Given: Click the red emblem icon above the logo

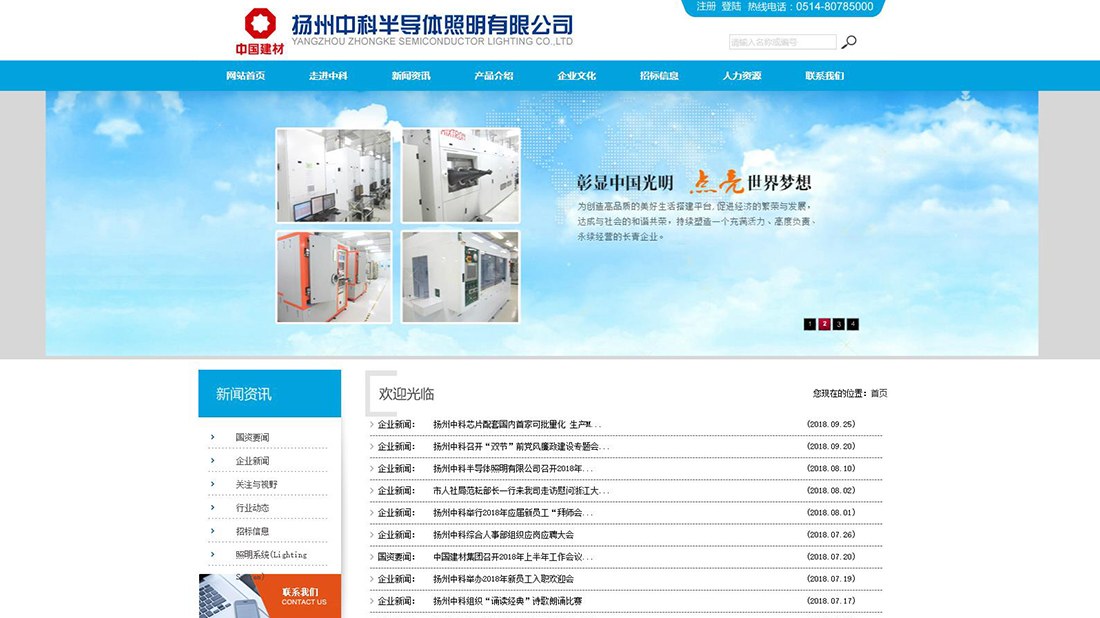Looking at the screenshot, I should [x=258, y=22].
